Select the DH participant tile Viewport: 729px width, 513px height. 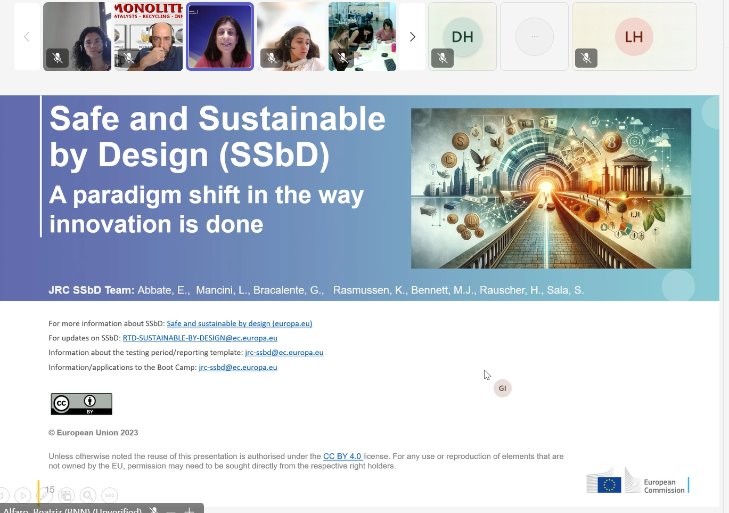(462, 37)
